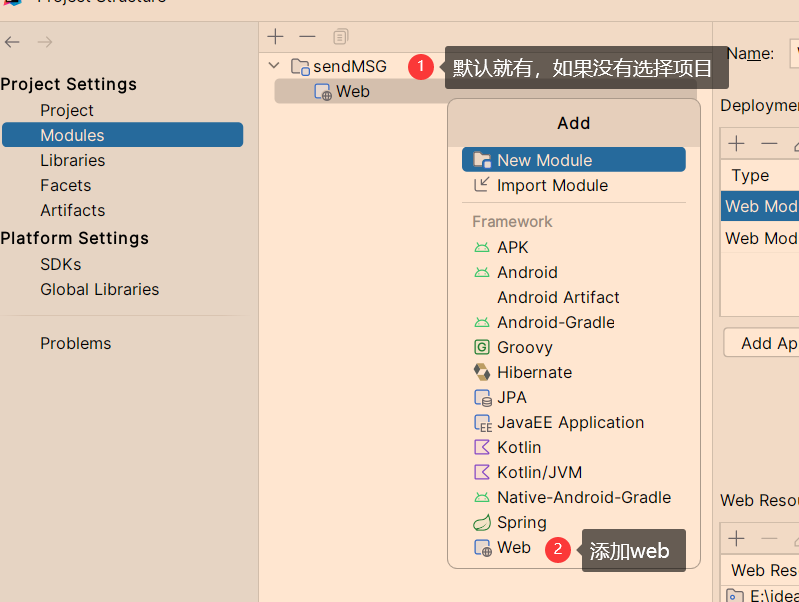Open Artifacts settings section

tap(72, 210)
